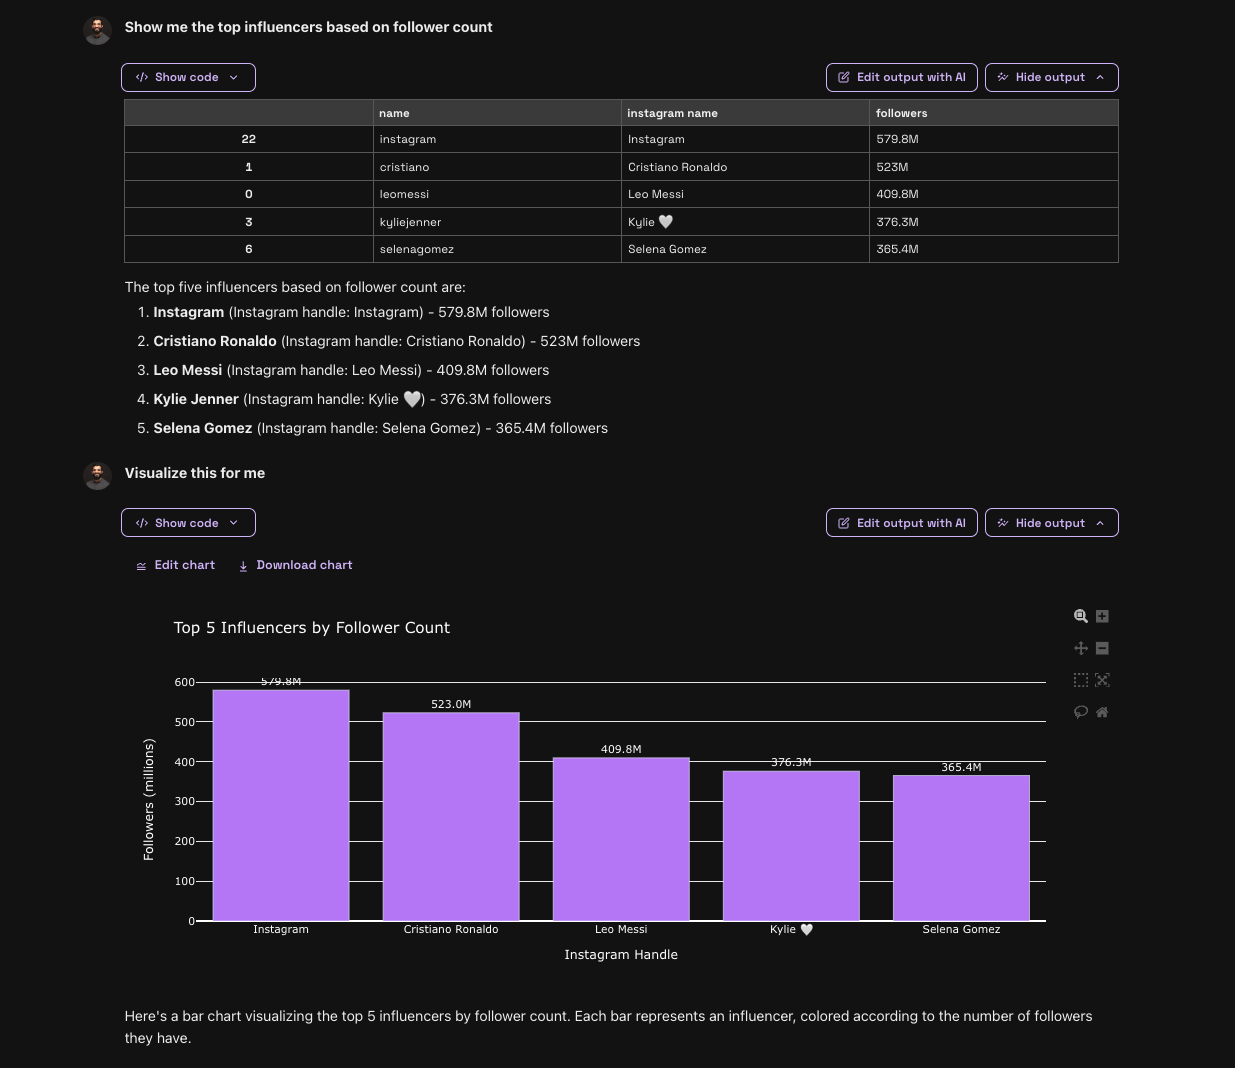Open Edit output with AI for the table
Viewport: 1235px width, 1068px height.
pyautogui.click(x=901, y=77)
